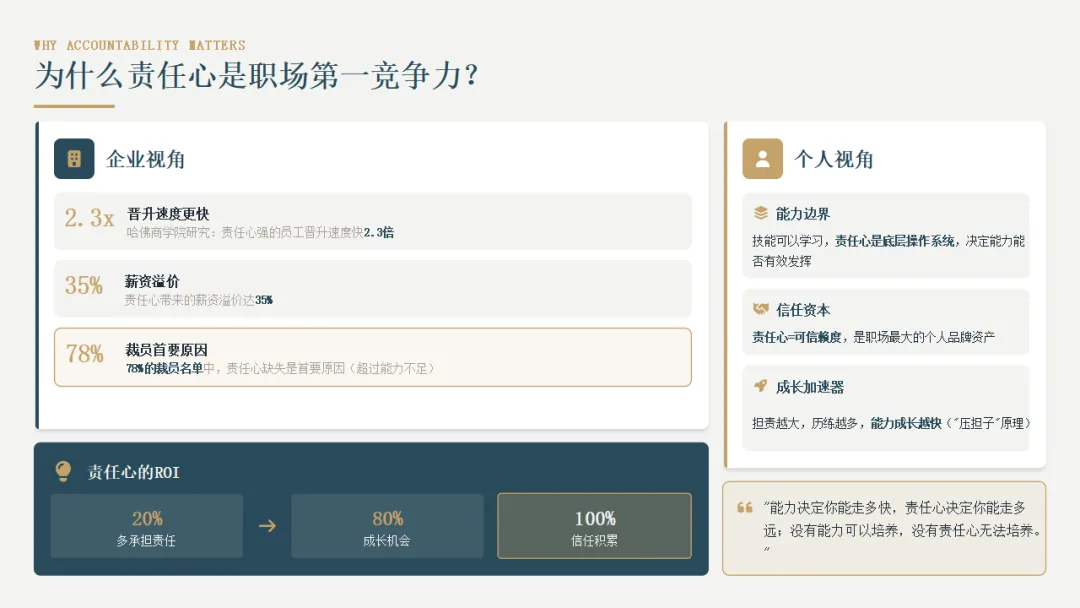Click the building icon beside 企业视角
Image resolution: width=1080 pixels, height=608 pixels.
74,159
